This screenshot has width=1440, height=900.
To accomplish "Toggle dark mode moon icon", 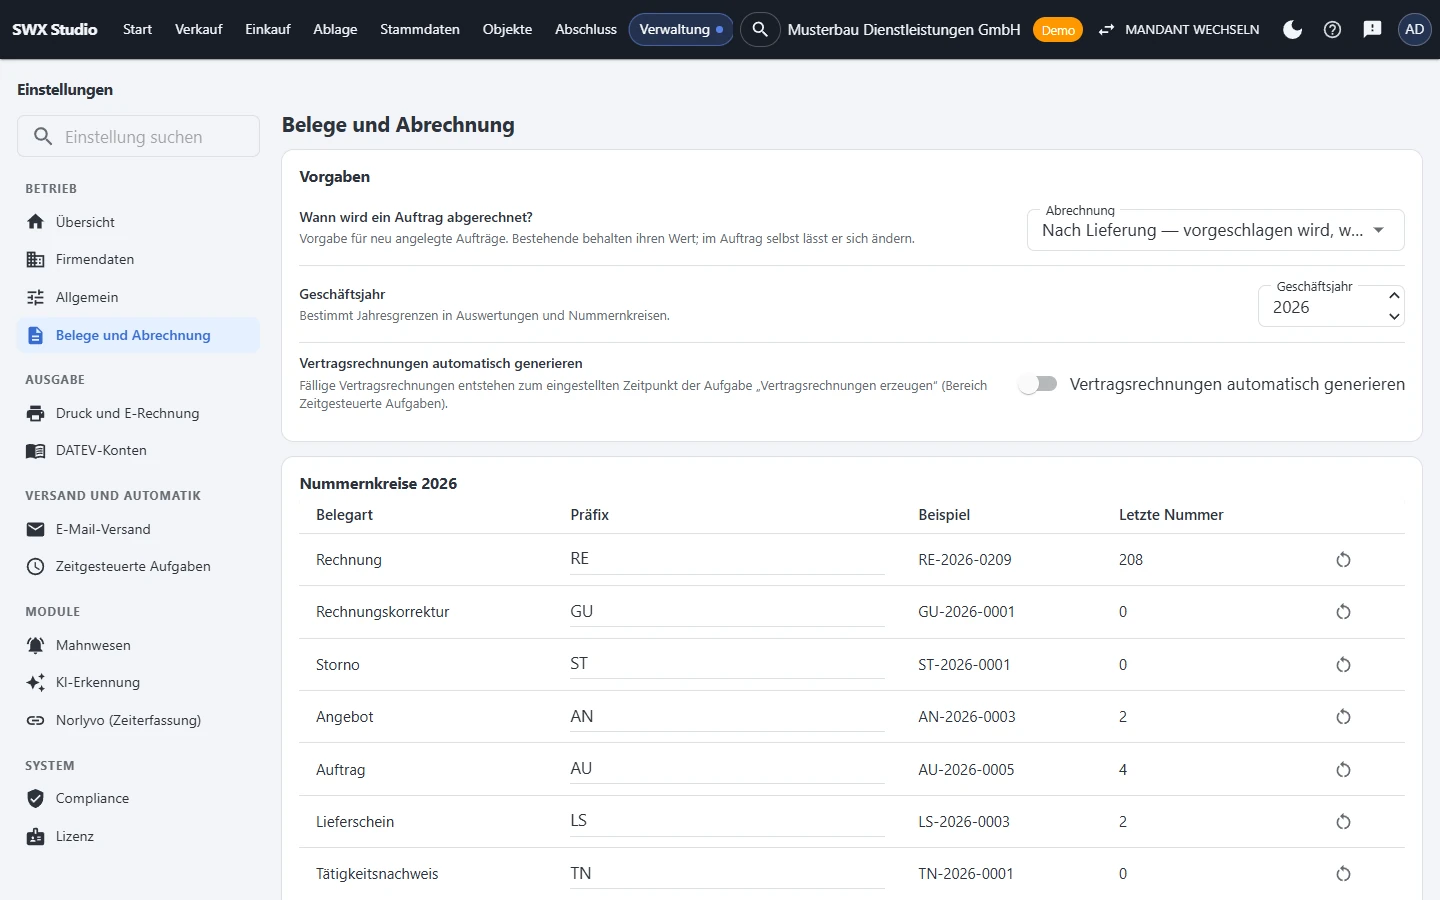I will tap(1292, 30).
